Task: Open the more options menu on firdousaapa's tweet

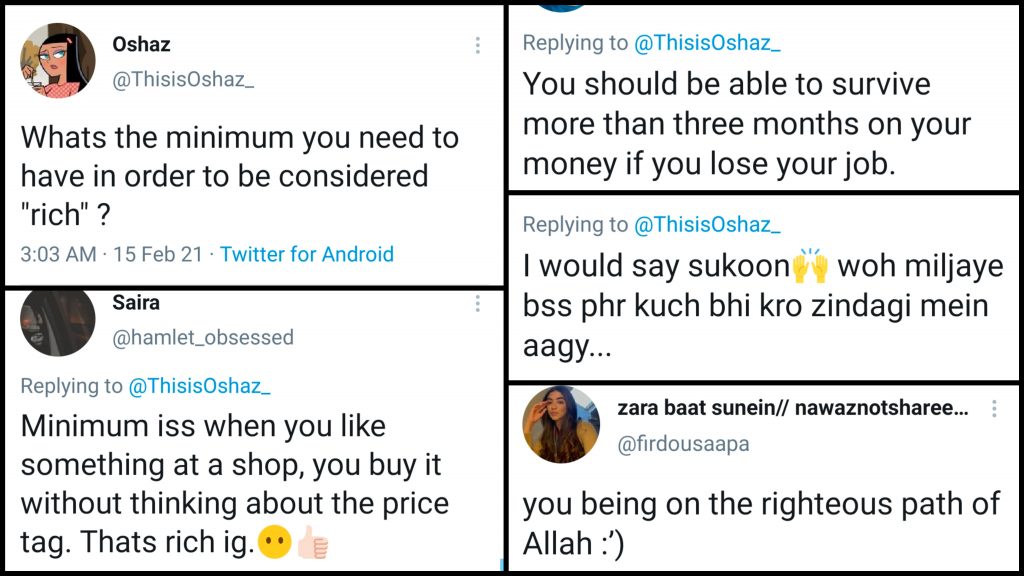Action: click(994, 409)
